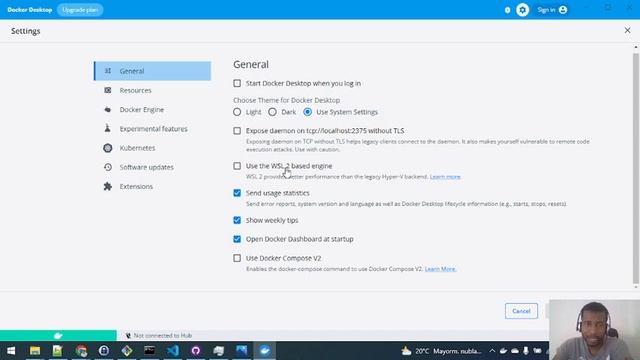Click the bug troubleshoot icon in header
Image resolution: width=640 pixels, height=360 pixels.
pyautogui.click(x=507, y=10)
